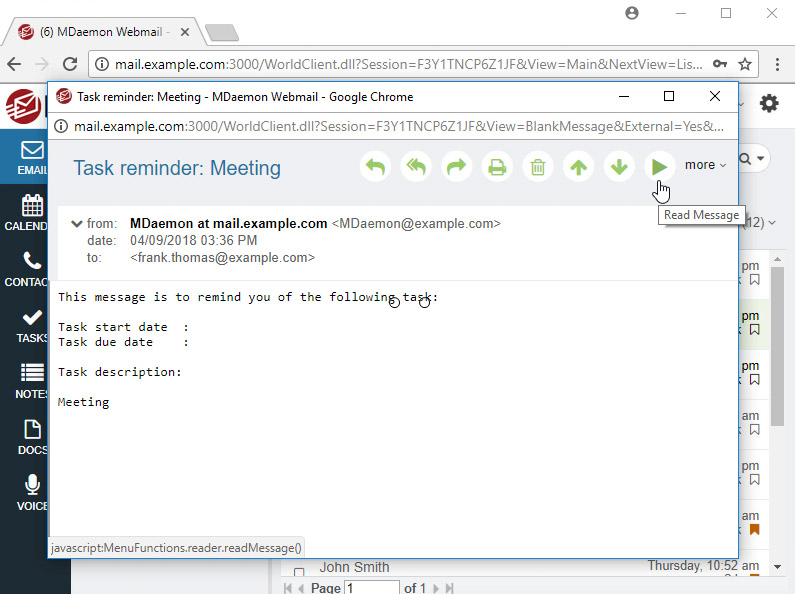Open the Chrome three-dot menu
Image resolution: width=795 pixels, height=594 pixels.
click(x=777, y=64)
